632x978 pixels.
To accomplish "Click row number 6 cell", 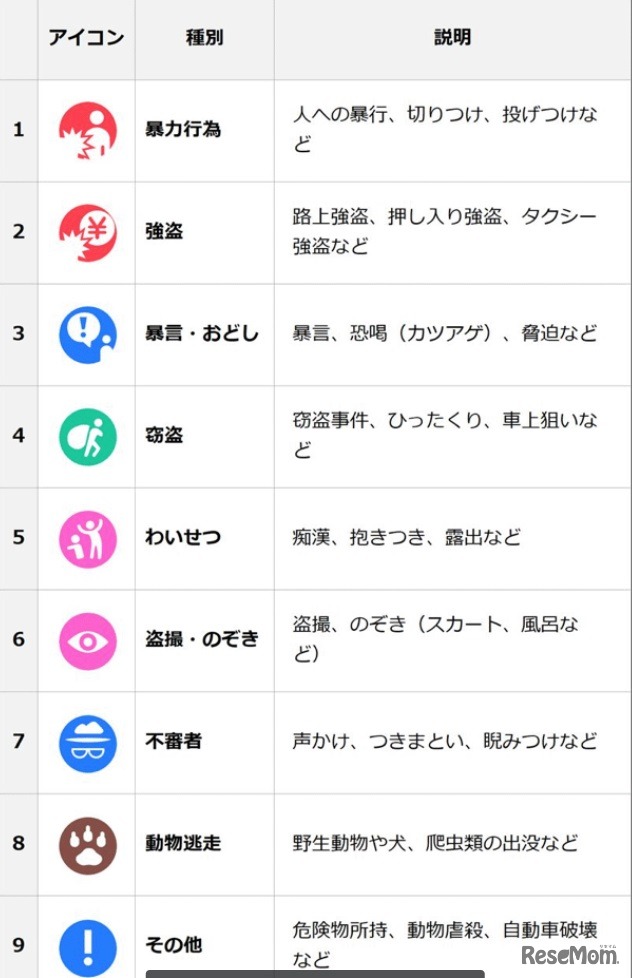I will (18, 640).
